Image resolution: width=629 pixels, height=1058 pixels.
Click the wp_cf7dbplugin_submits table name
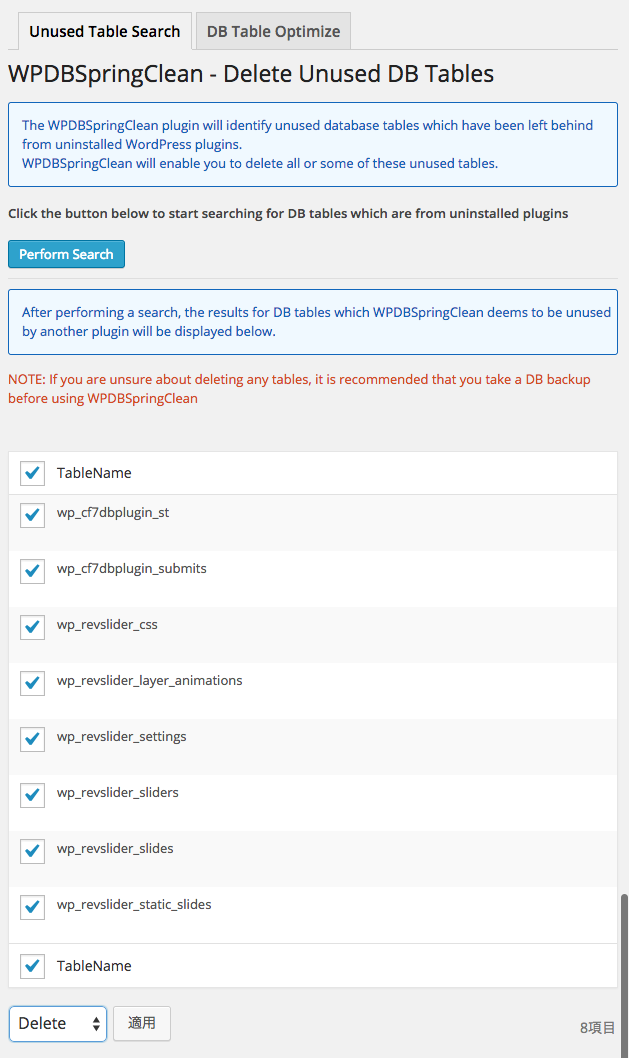click(132, 569)
